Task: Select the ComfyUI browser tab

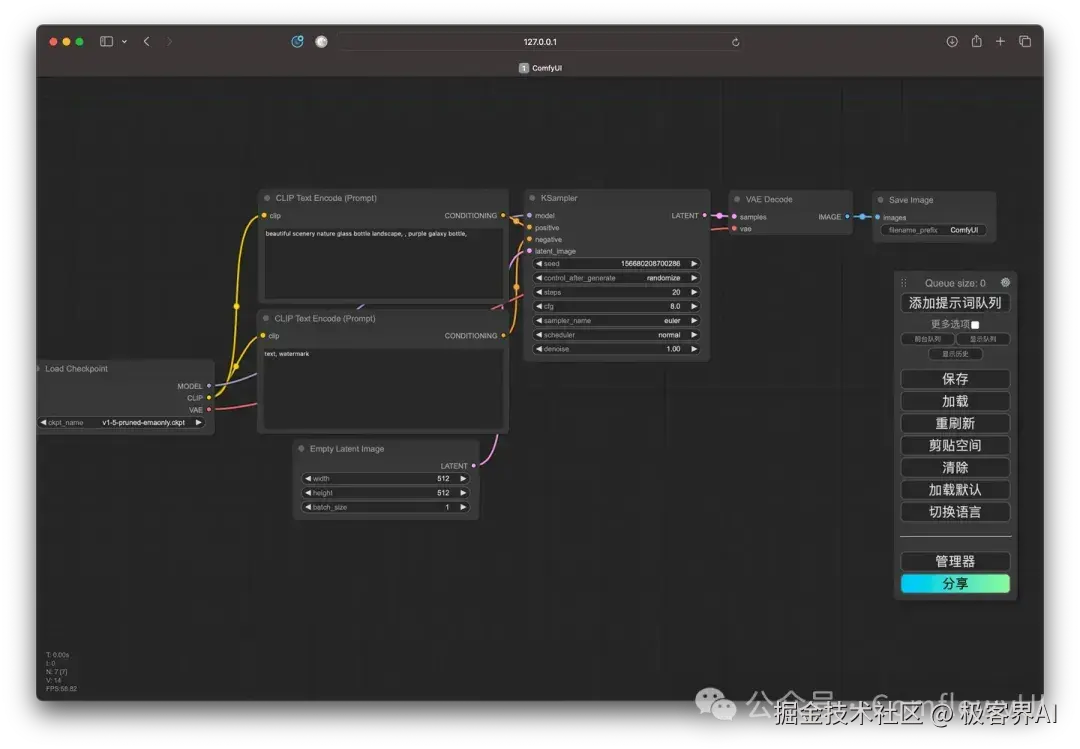Action: click(540, 68)
